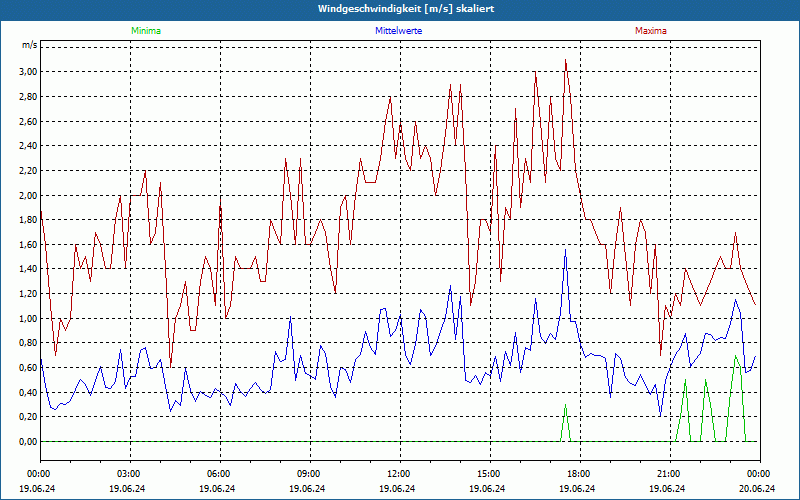Click the 00:00 time label above 20.06.24
Screen dimensions: 800x500
click(757, 474)
